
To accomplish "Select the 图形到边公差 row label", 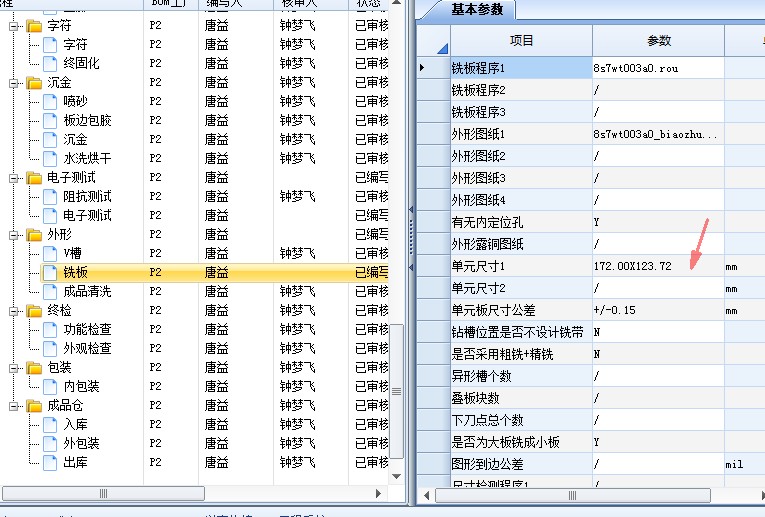I will coord(487,464).
